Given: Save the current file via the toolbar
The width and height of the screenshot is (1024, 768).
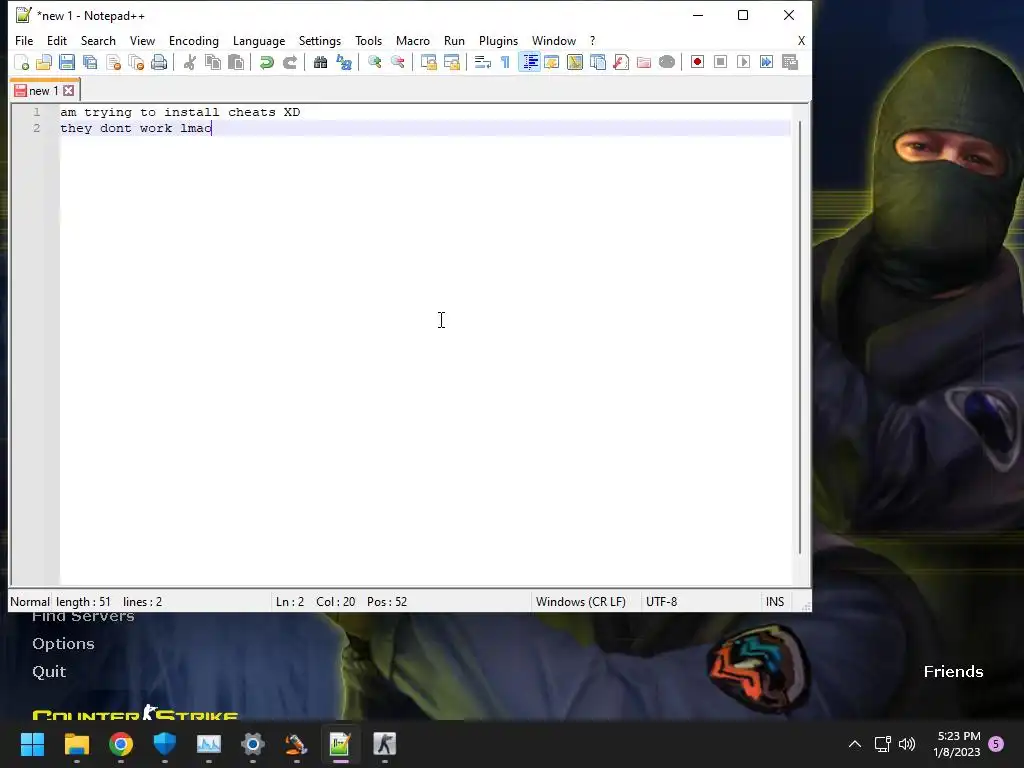Looking at the screenshot, I should pyautogui.click(x=67, y=62).
